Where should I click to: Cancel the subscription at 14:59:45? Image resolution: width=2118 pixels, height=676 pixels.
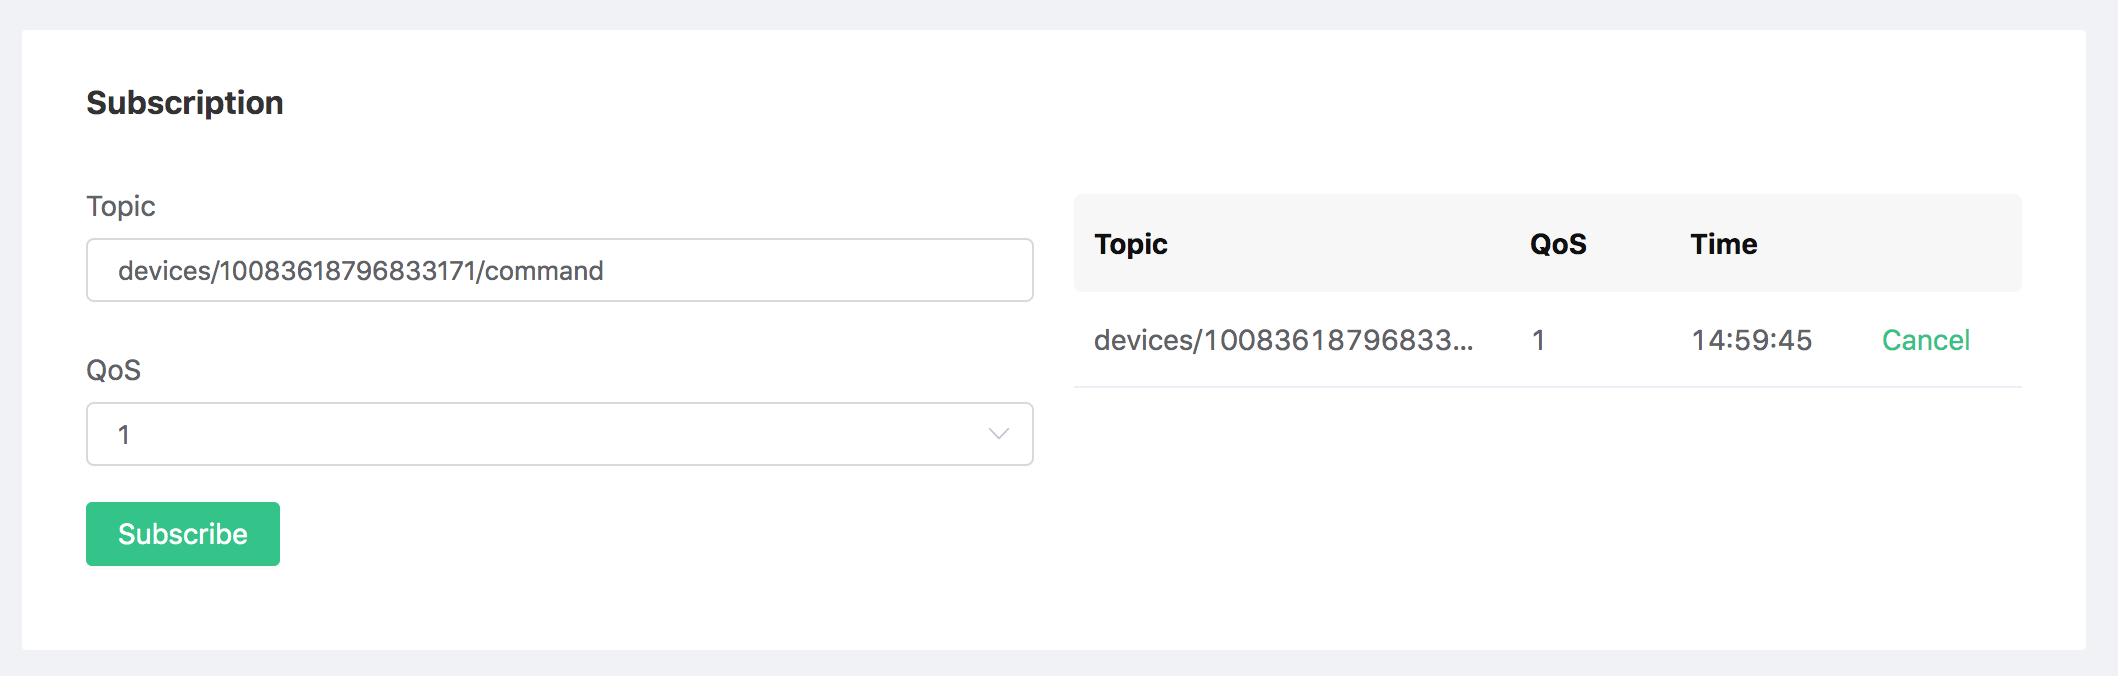tap(1925, 340)
